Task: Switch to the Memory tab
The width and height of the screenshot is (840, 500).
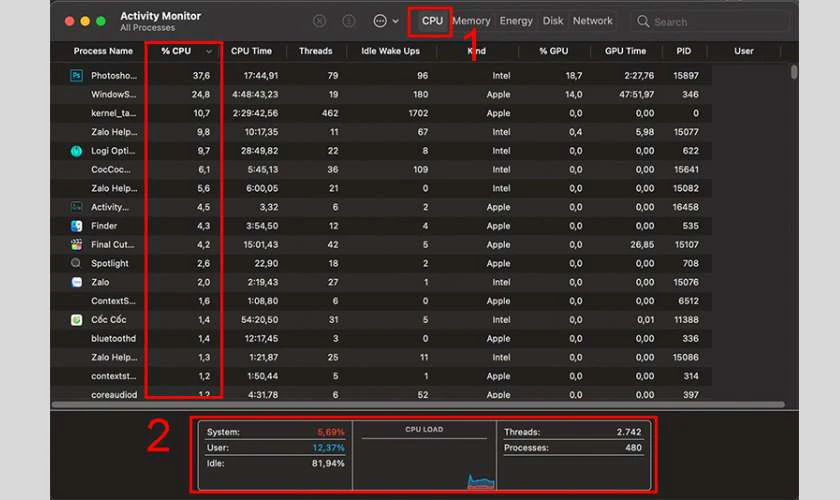Action: tap(471, 21)
